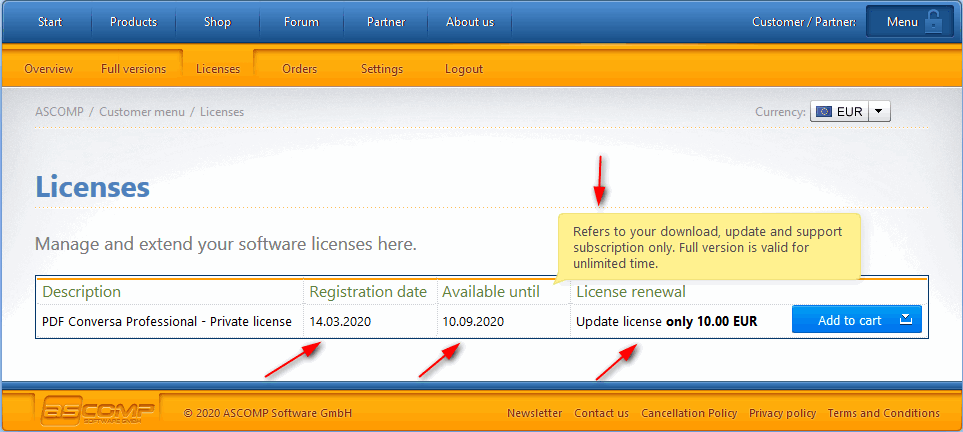Click Manage and extend your software licenses text
963x432 pixels.
[x=226, y=245]
